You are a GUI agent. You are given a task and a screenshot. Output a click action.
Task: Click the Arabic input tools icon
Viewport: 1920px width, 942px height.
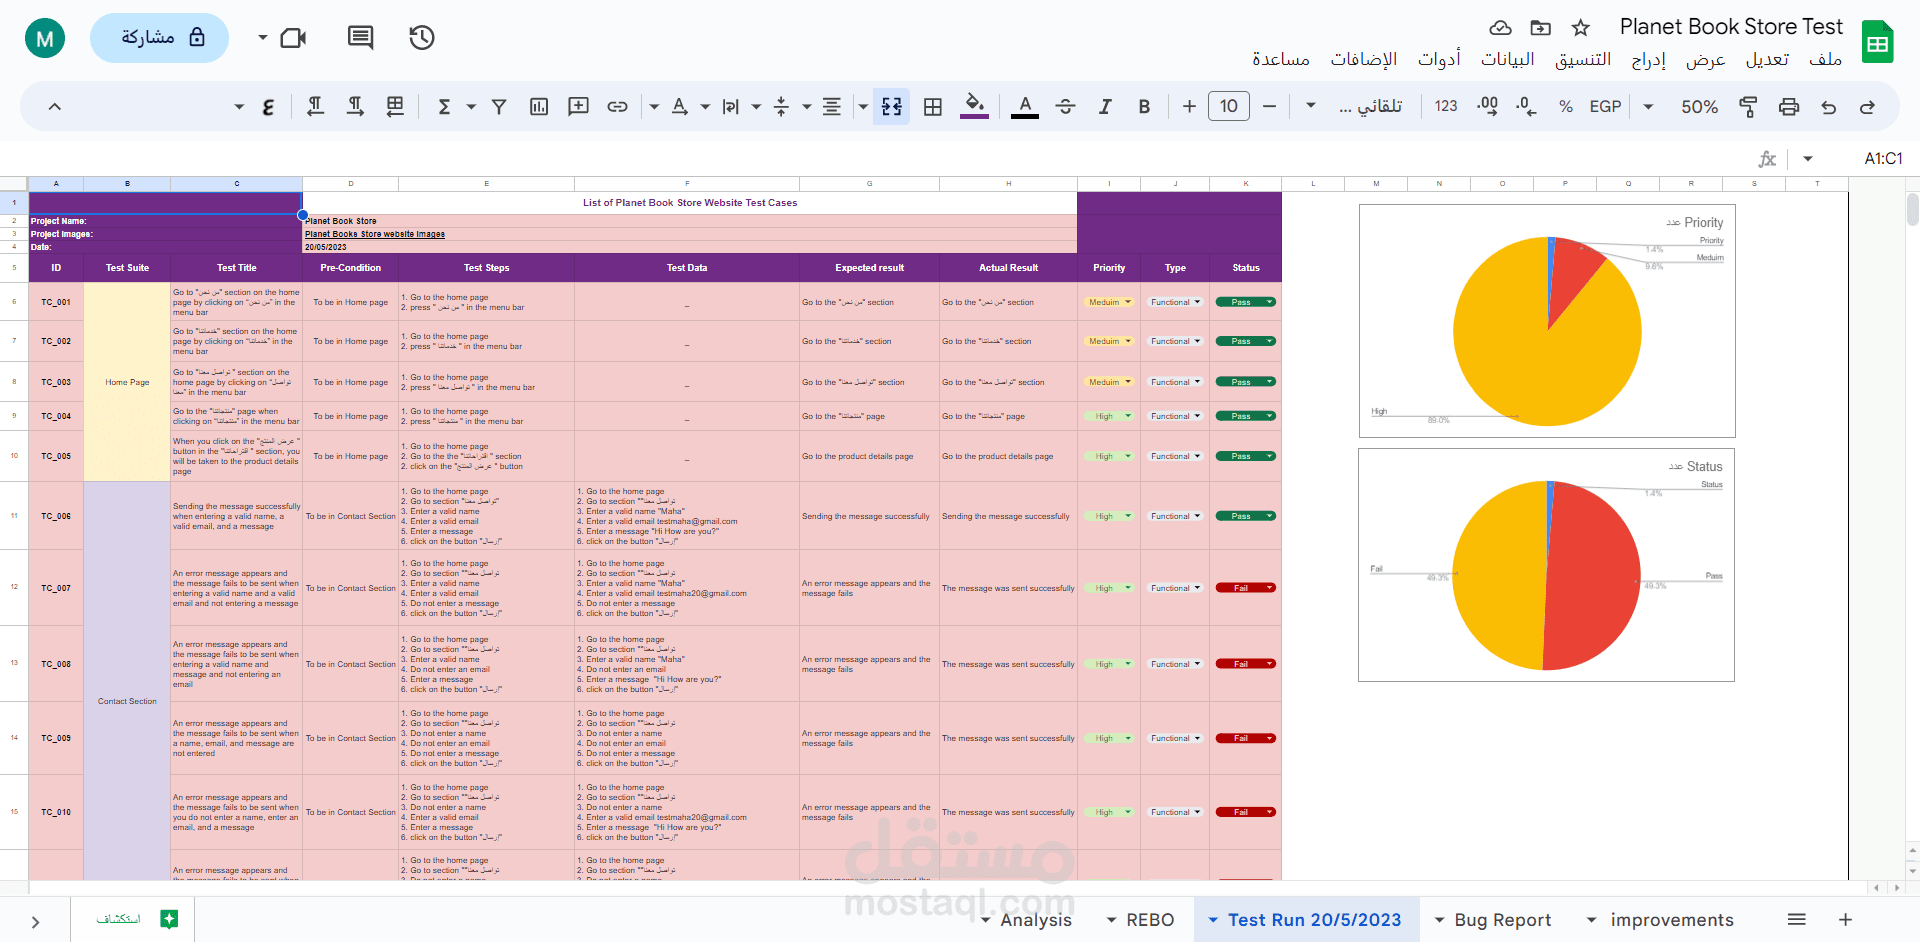pyautogui.click(x=268, y=107)
